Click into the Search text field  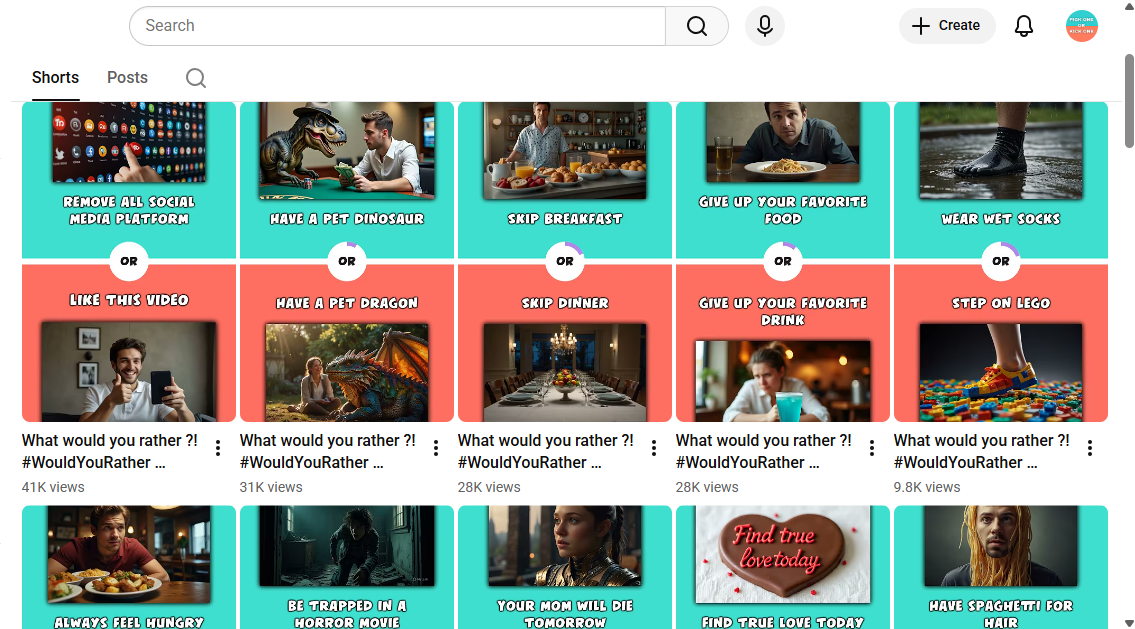pos(397,26)
